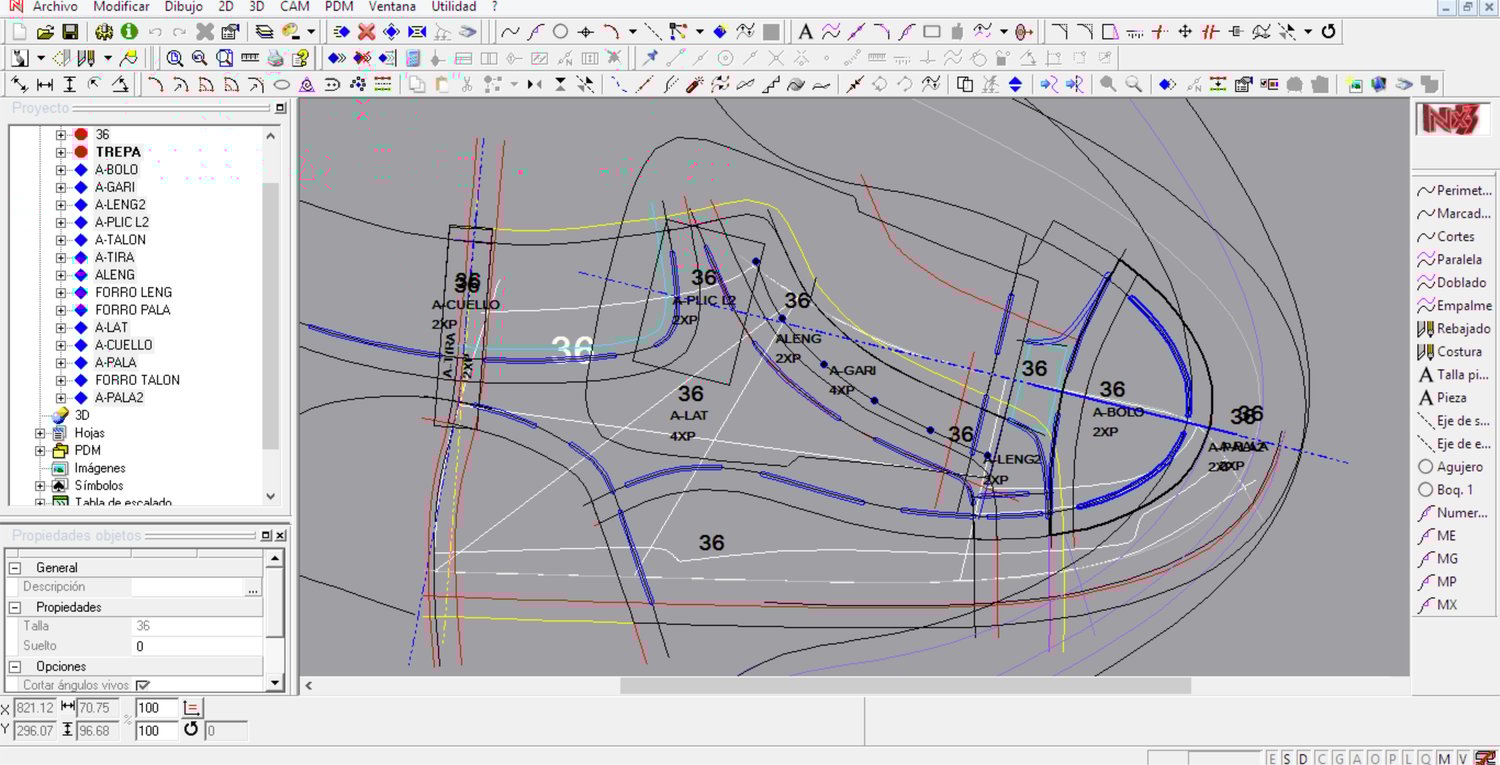Toggle the 'Cortar ángulos vivos' checkbox
The width and height of the screenshot is (1500, 765).
tap(143, 686)
